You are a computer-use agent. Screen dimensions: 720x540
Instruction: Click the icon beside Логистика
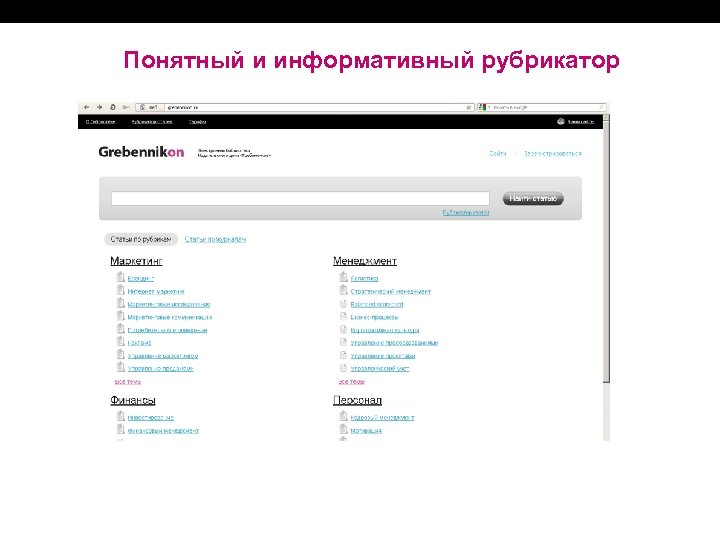[x=343, y=277]
